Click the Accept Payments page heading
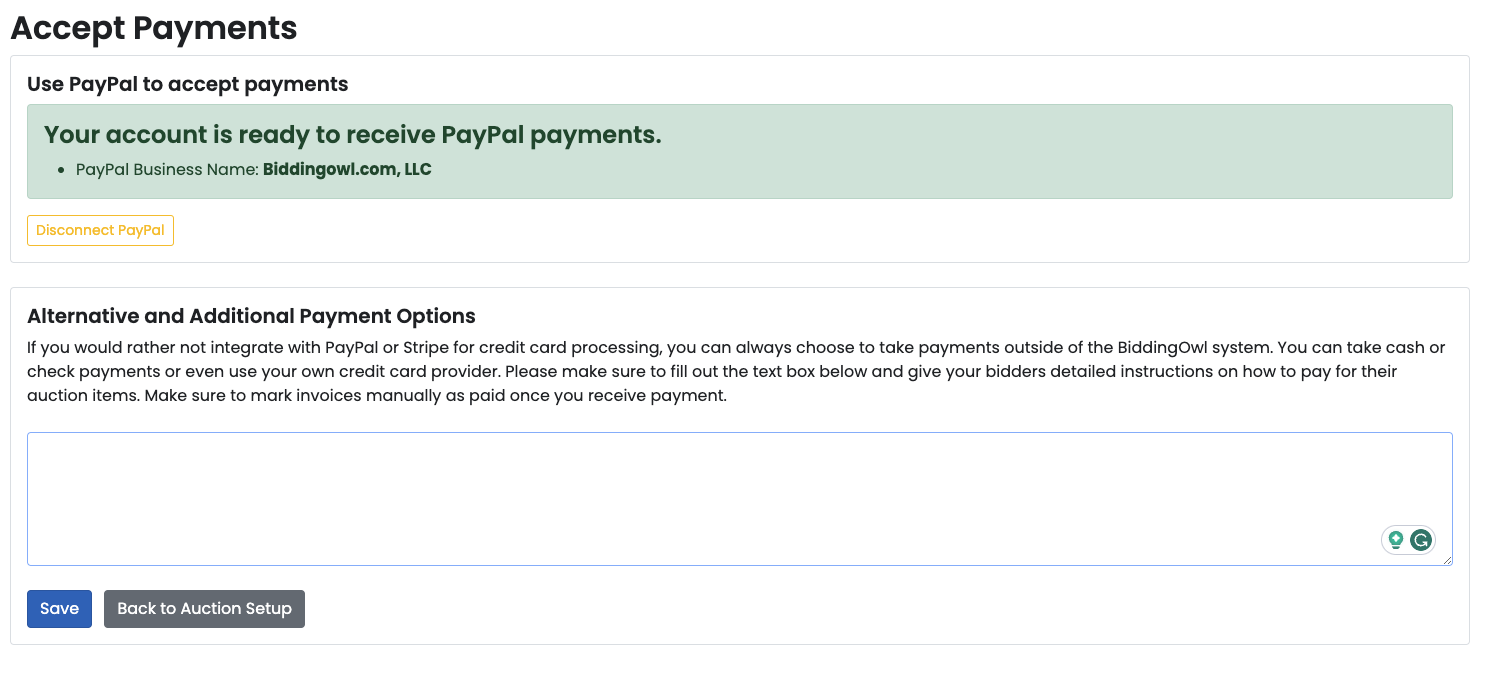Screen dimensions: 1494x686 pos(154,28)
